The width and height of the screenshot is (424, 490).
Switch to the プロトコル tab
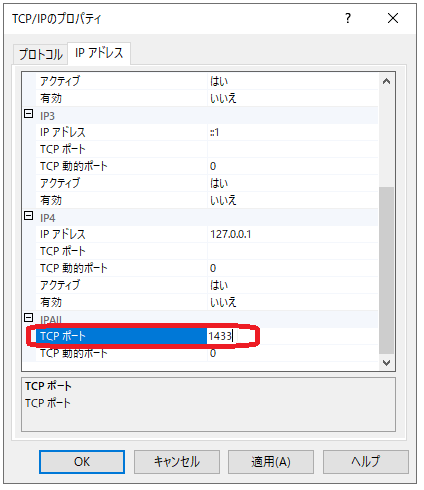point(41,54)
